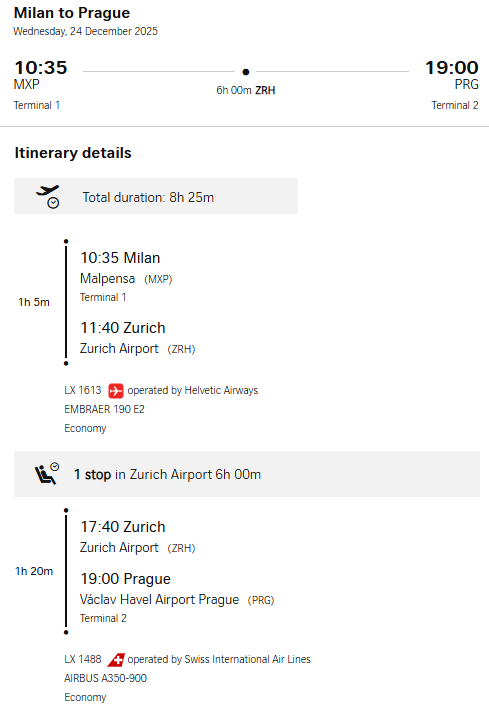Screen dimensions: 489x716
Task: Click the seated passenger stopover icon
Action: pos(47,474)
